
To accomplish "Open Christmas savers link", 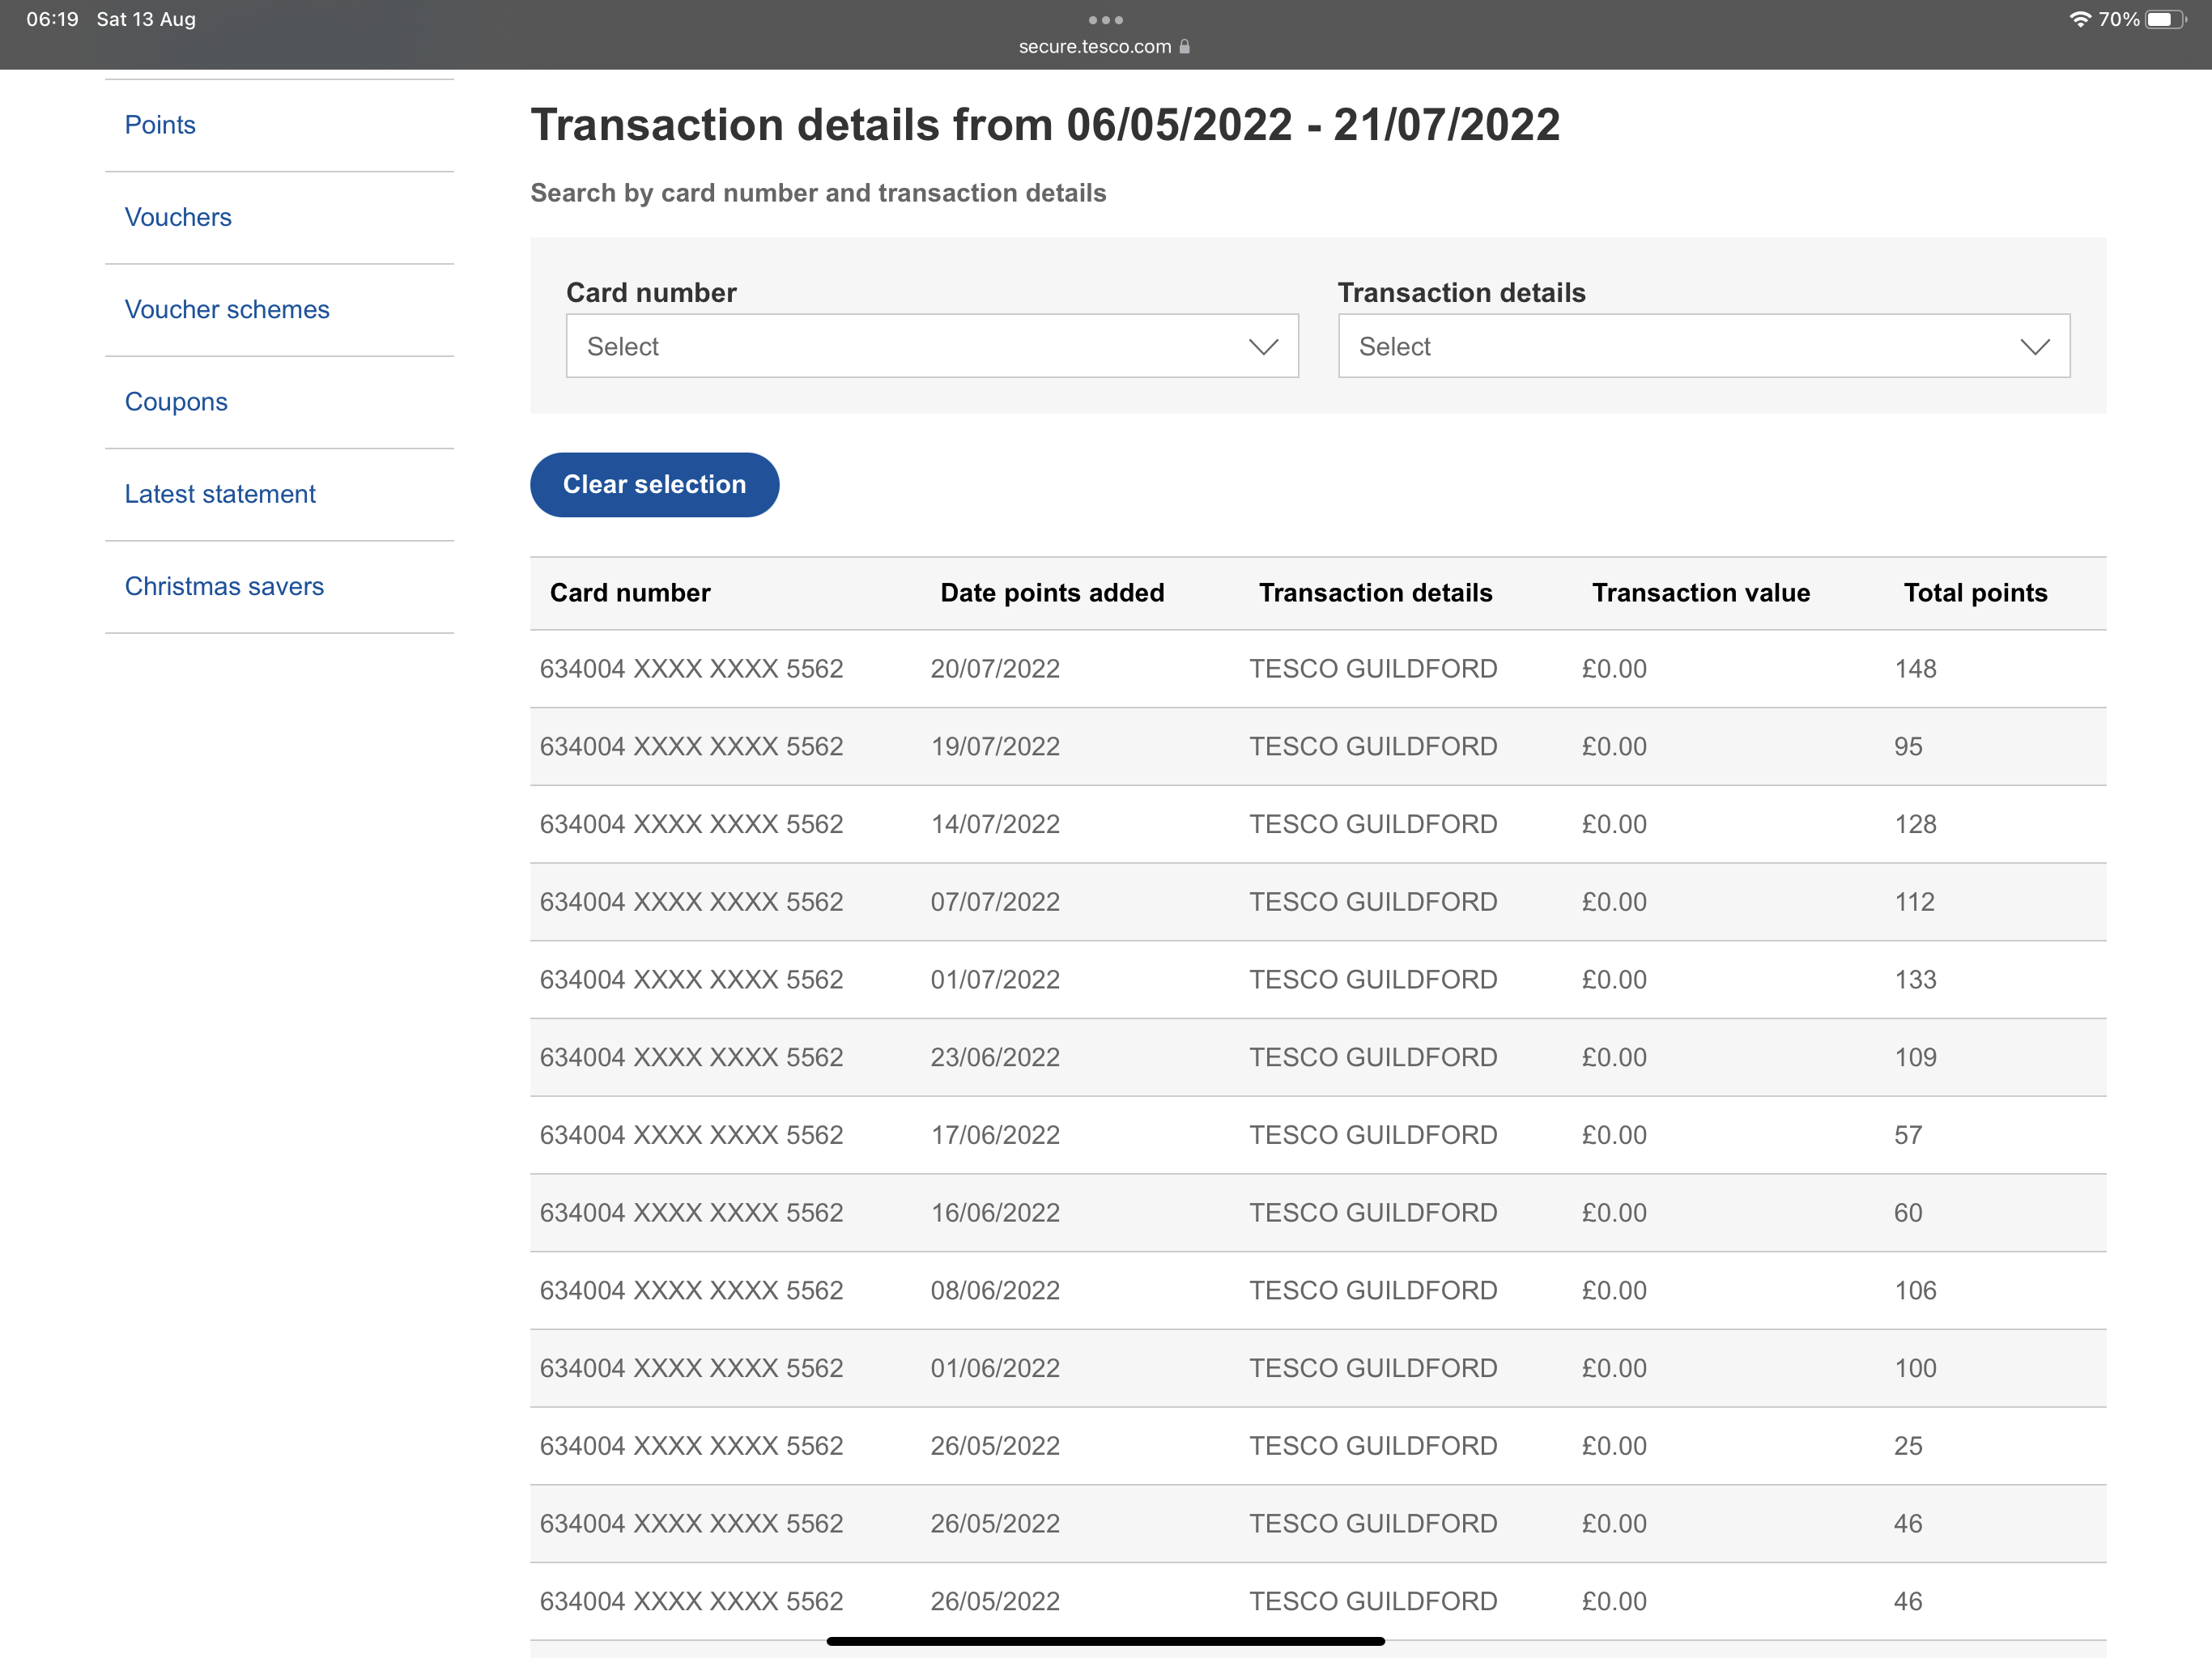I will click(224, 586).
